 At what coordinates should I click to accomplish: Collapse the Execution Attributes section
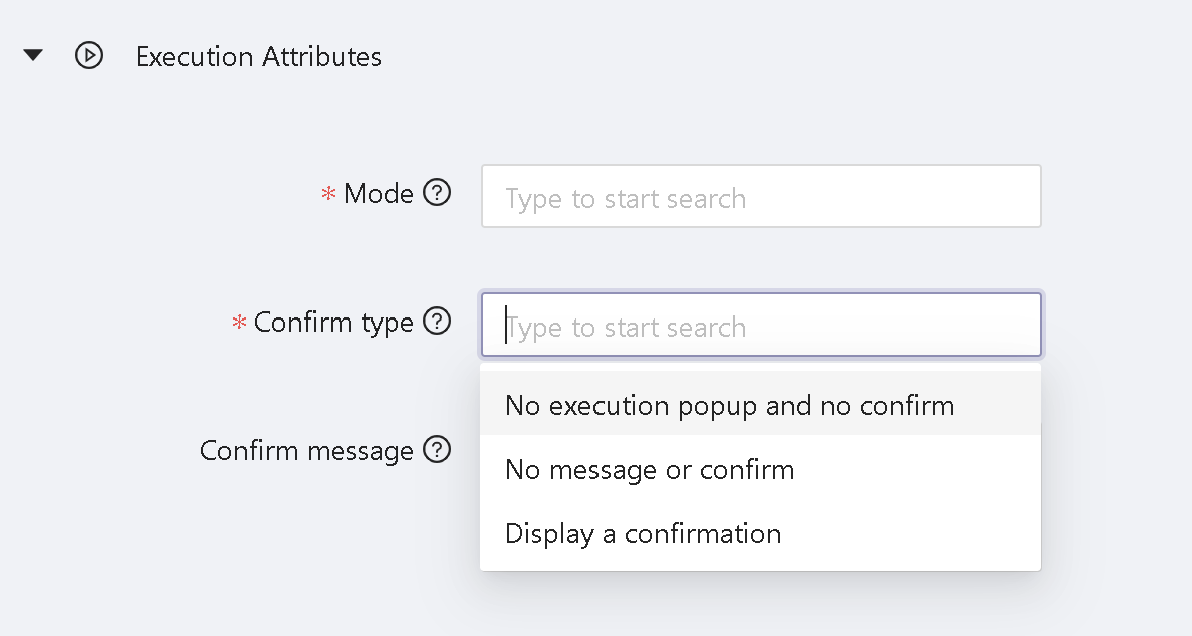pyautogui.click(x=33, y=55)
